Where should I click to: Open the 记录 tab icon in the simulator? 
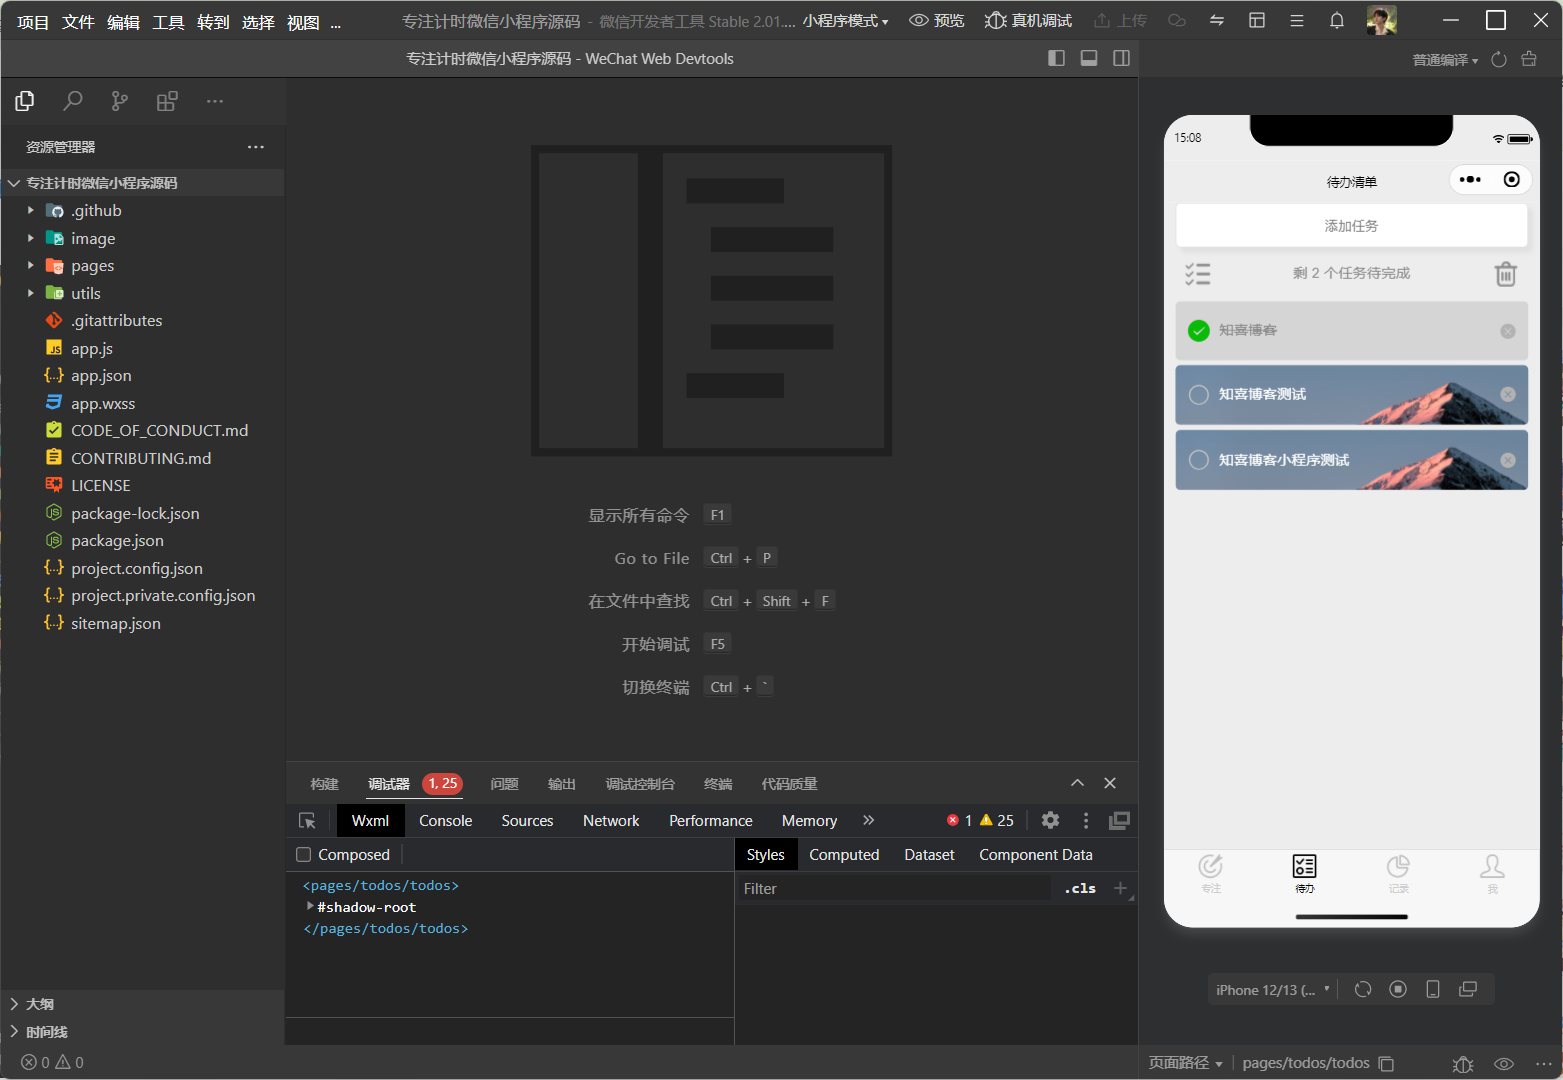pyautogui.click(x=1397, y=872)
